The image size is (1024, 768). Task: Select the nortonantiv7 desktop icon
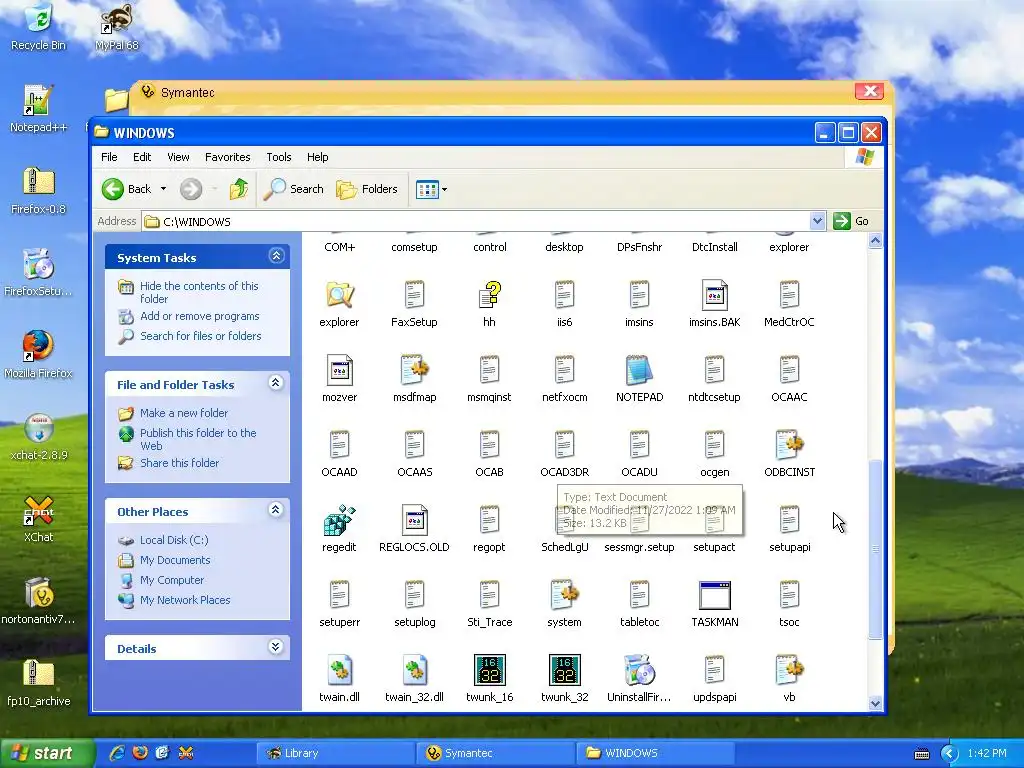tap(38, 601)
